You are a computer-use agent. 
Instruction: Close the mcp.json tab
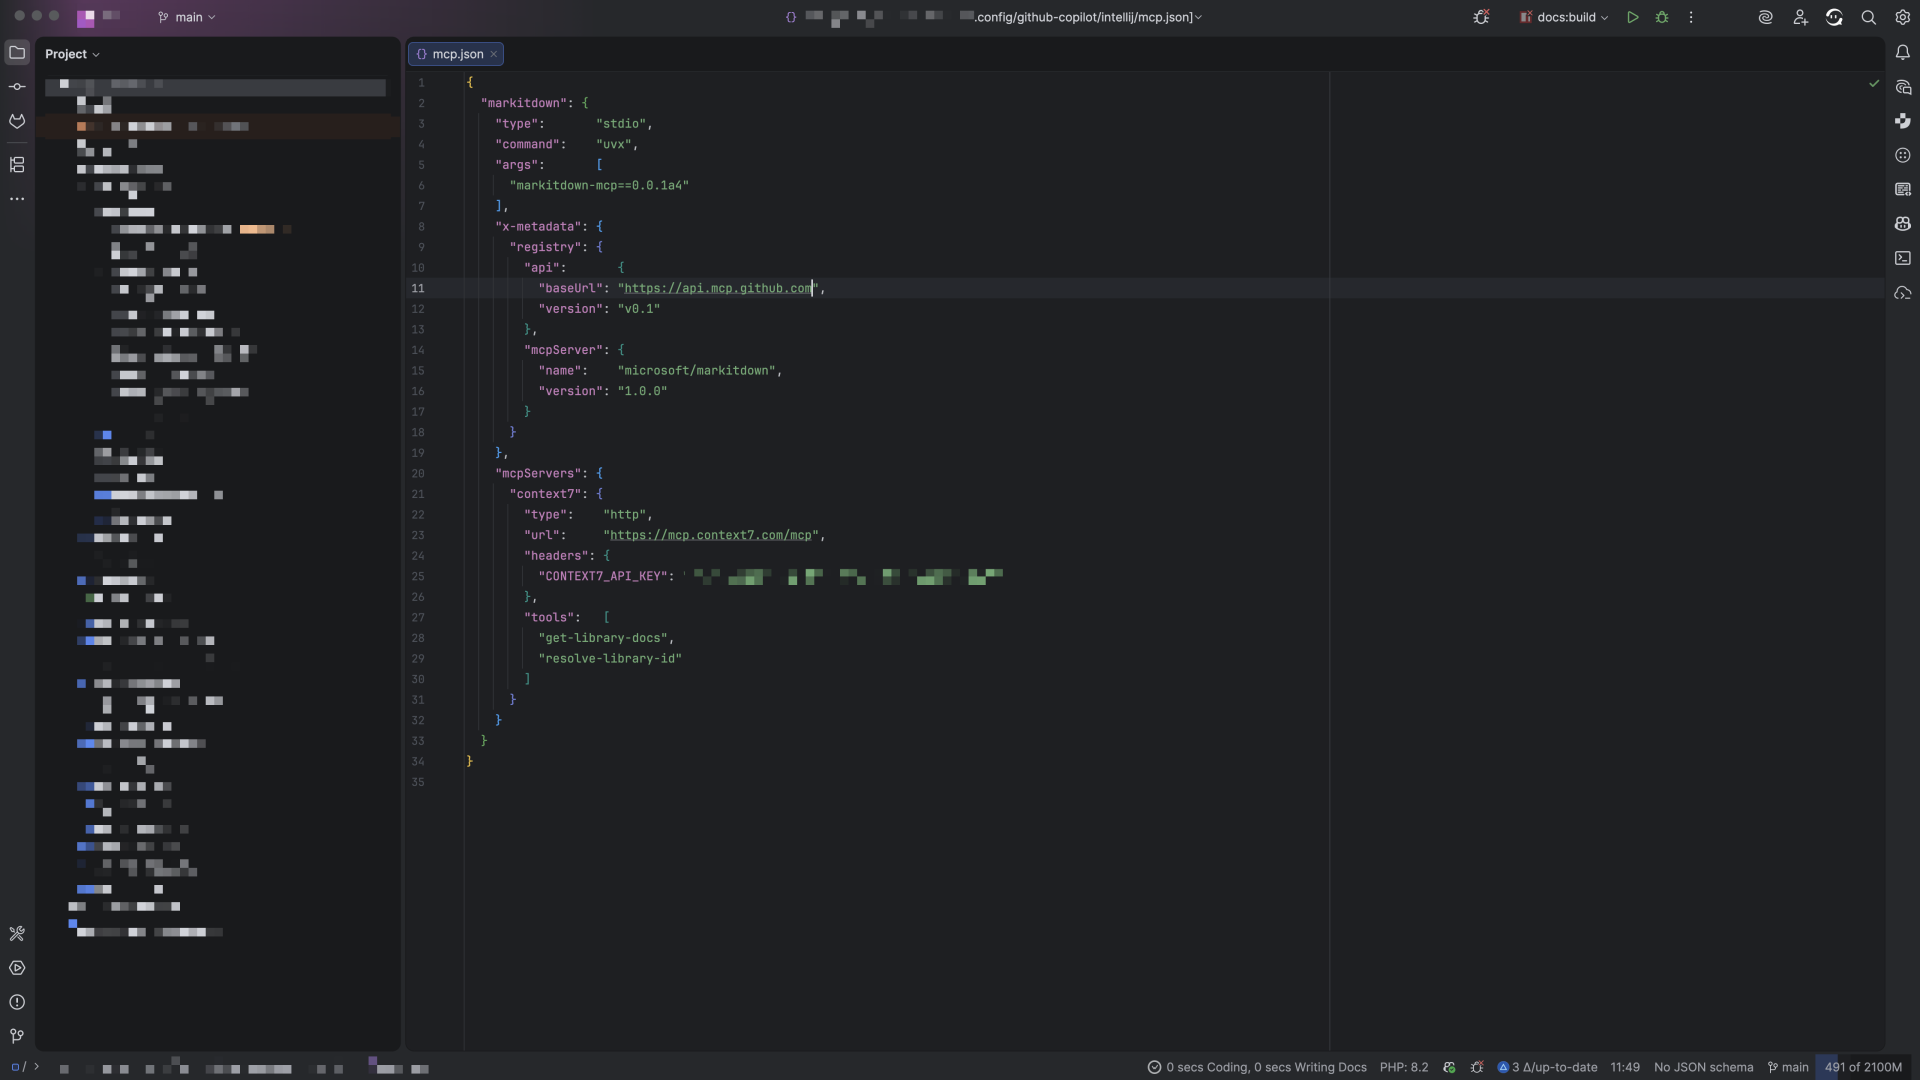pos(495,54)
